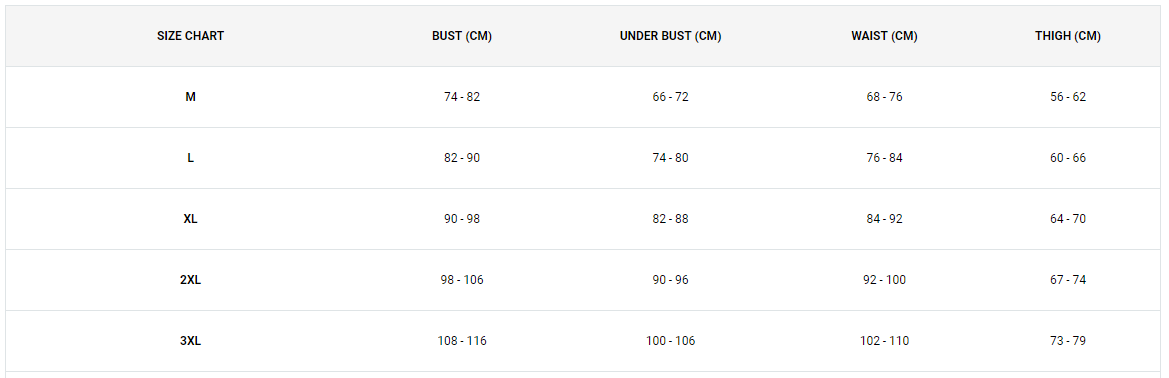Click under bust value 100 - 106
1169x378 pixels.
[x=670, y=341]
